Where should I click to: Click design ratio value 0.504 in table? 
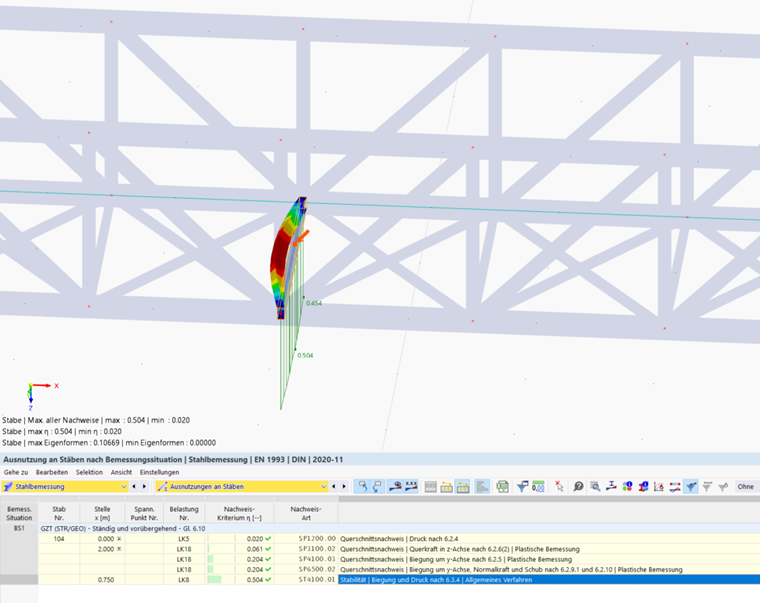(x=254, y=580)
